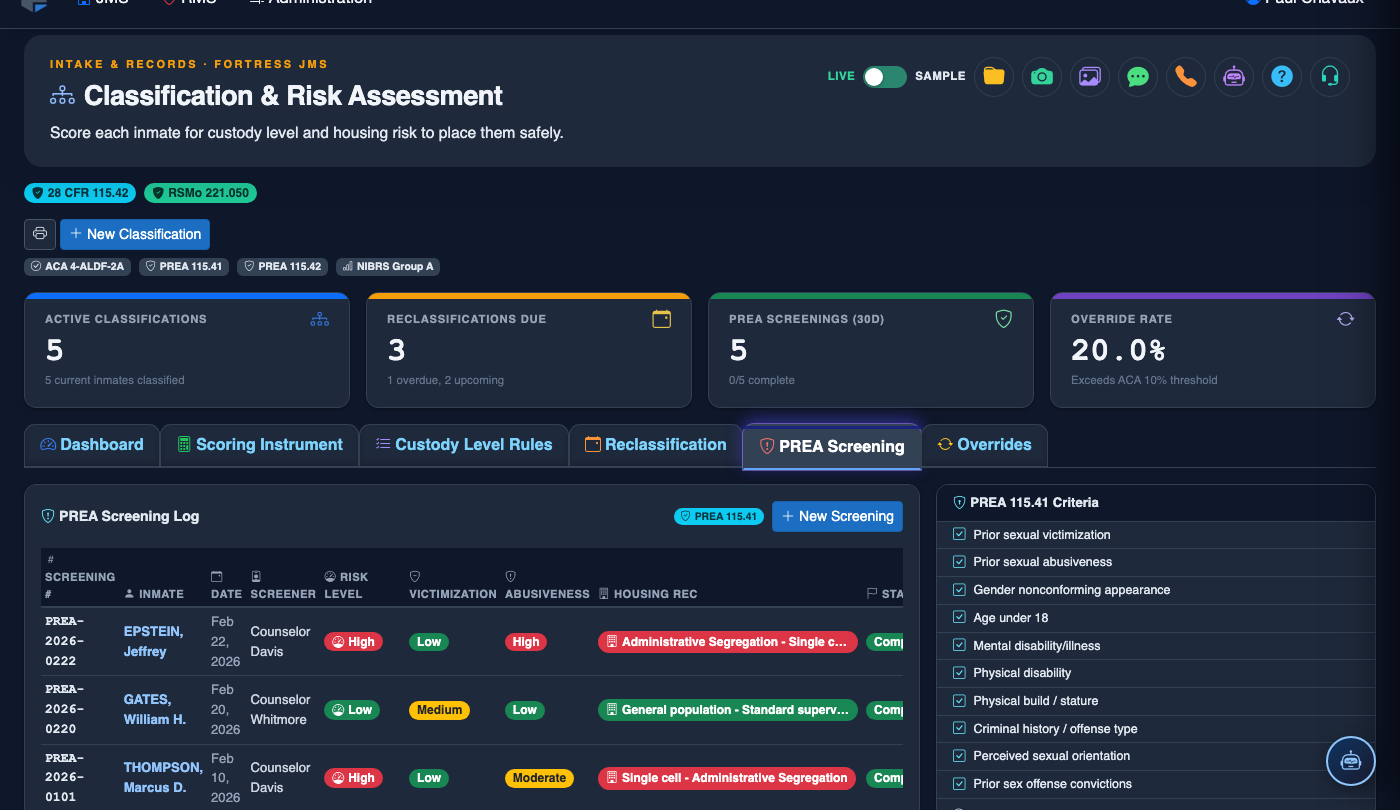This screenshot has width=1400, height=810.
Task: Click the blue help question mark icon
Action: point(1282,77)
